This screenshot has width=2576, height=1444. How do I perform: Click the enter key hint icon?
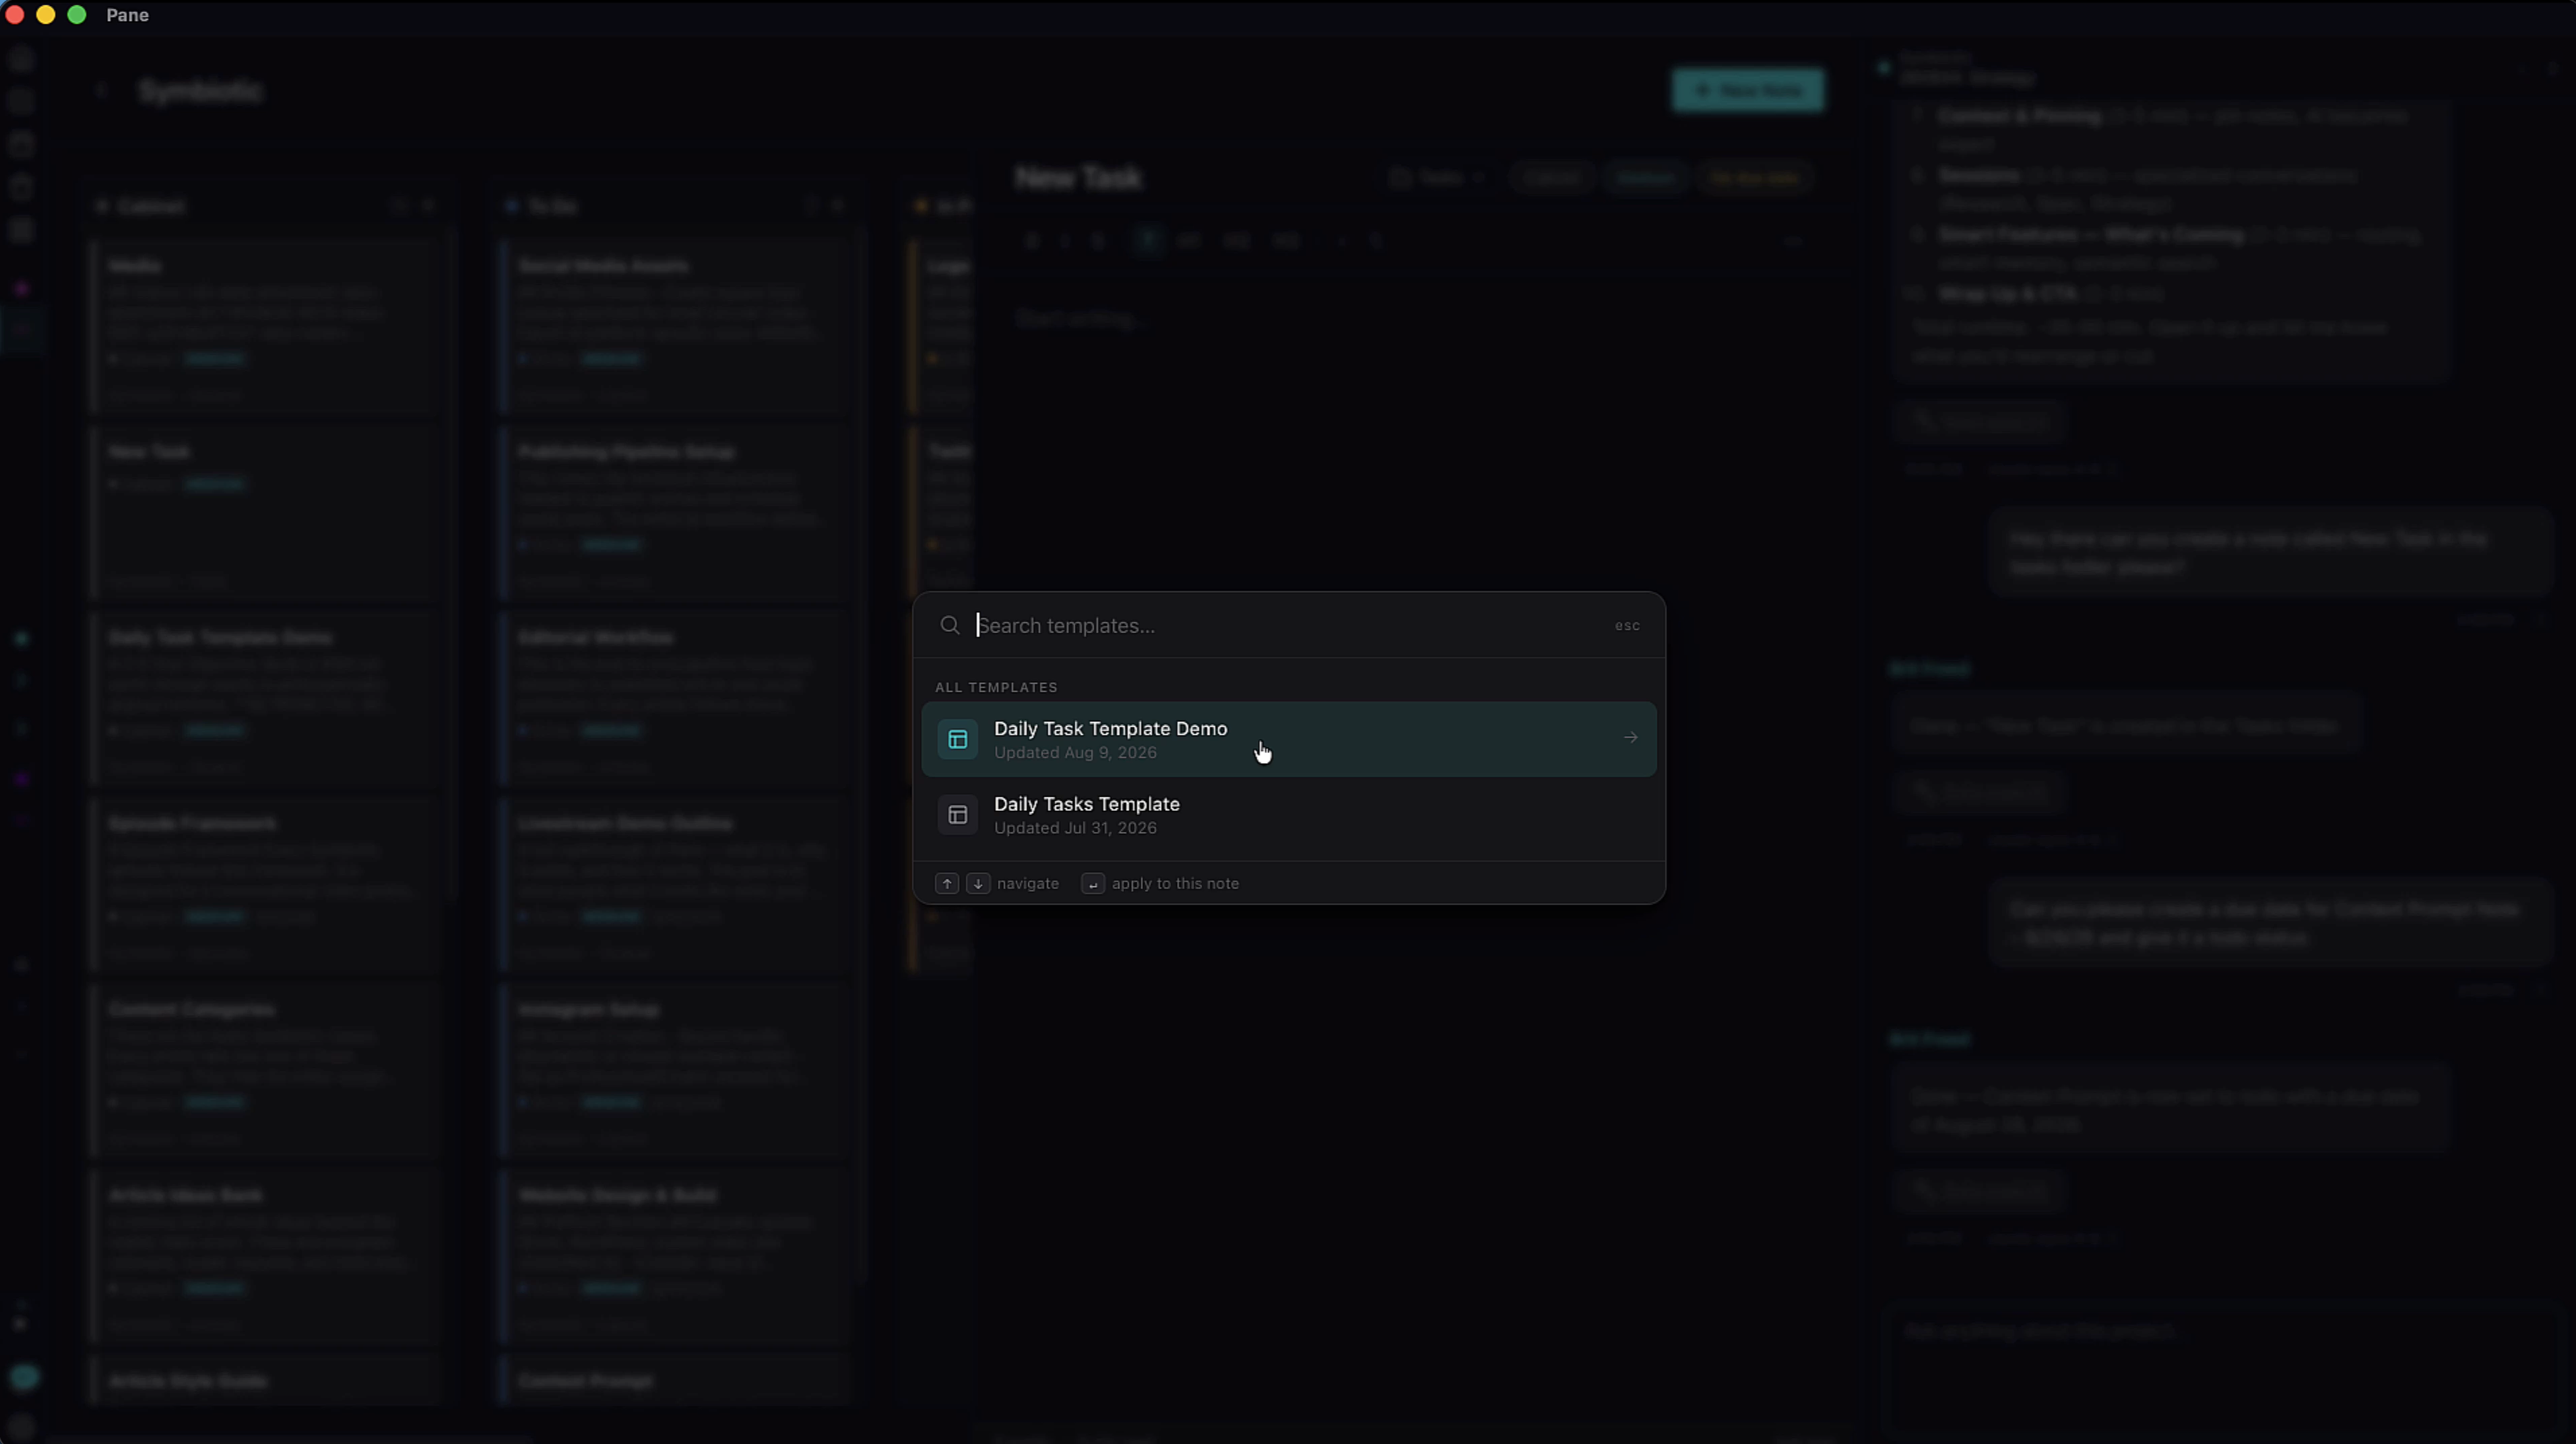tap(1093, 884)
